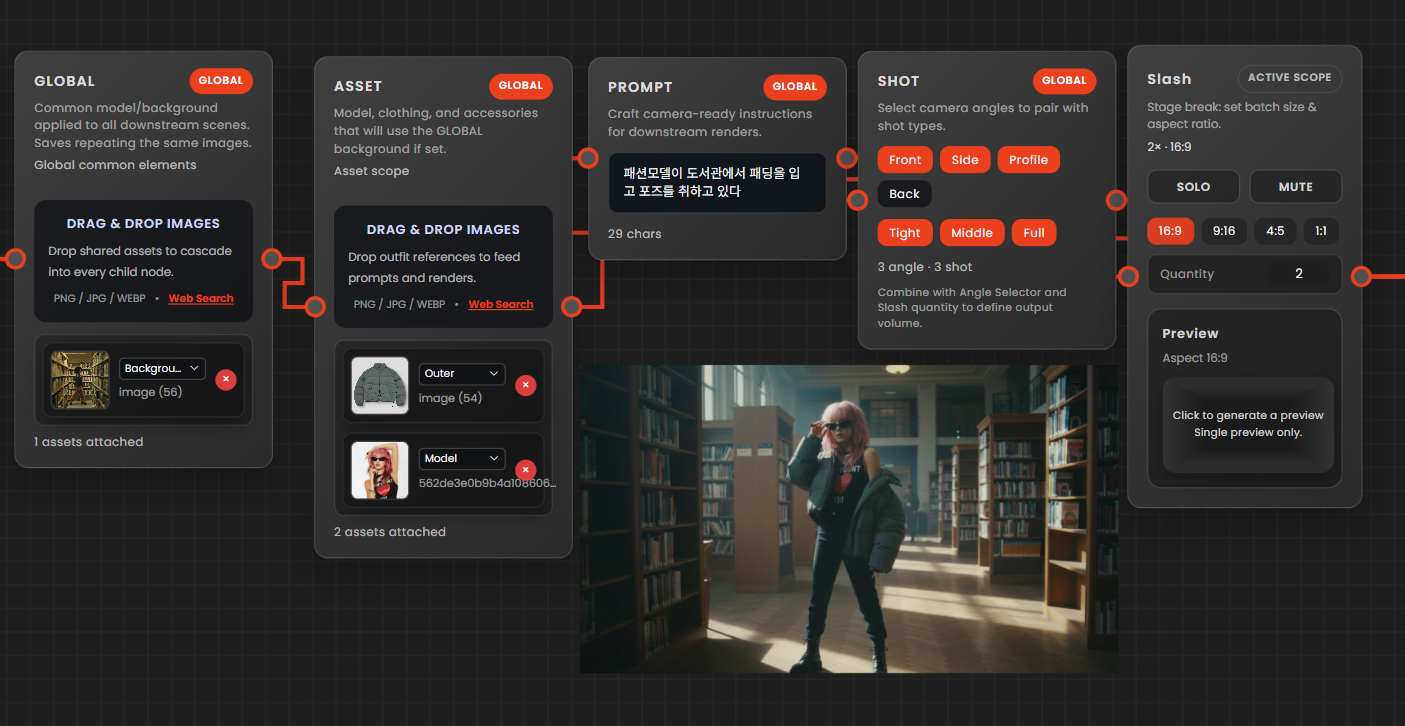This screenshot has width=1405, height=726.
Task: Click the generate preview area
Action: 1248,424
